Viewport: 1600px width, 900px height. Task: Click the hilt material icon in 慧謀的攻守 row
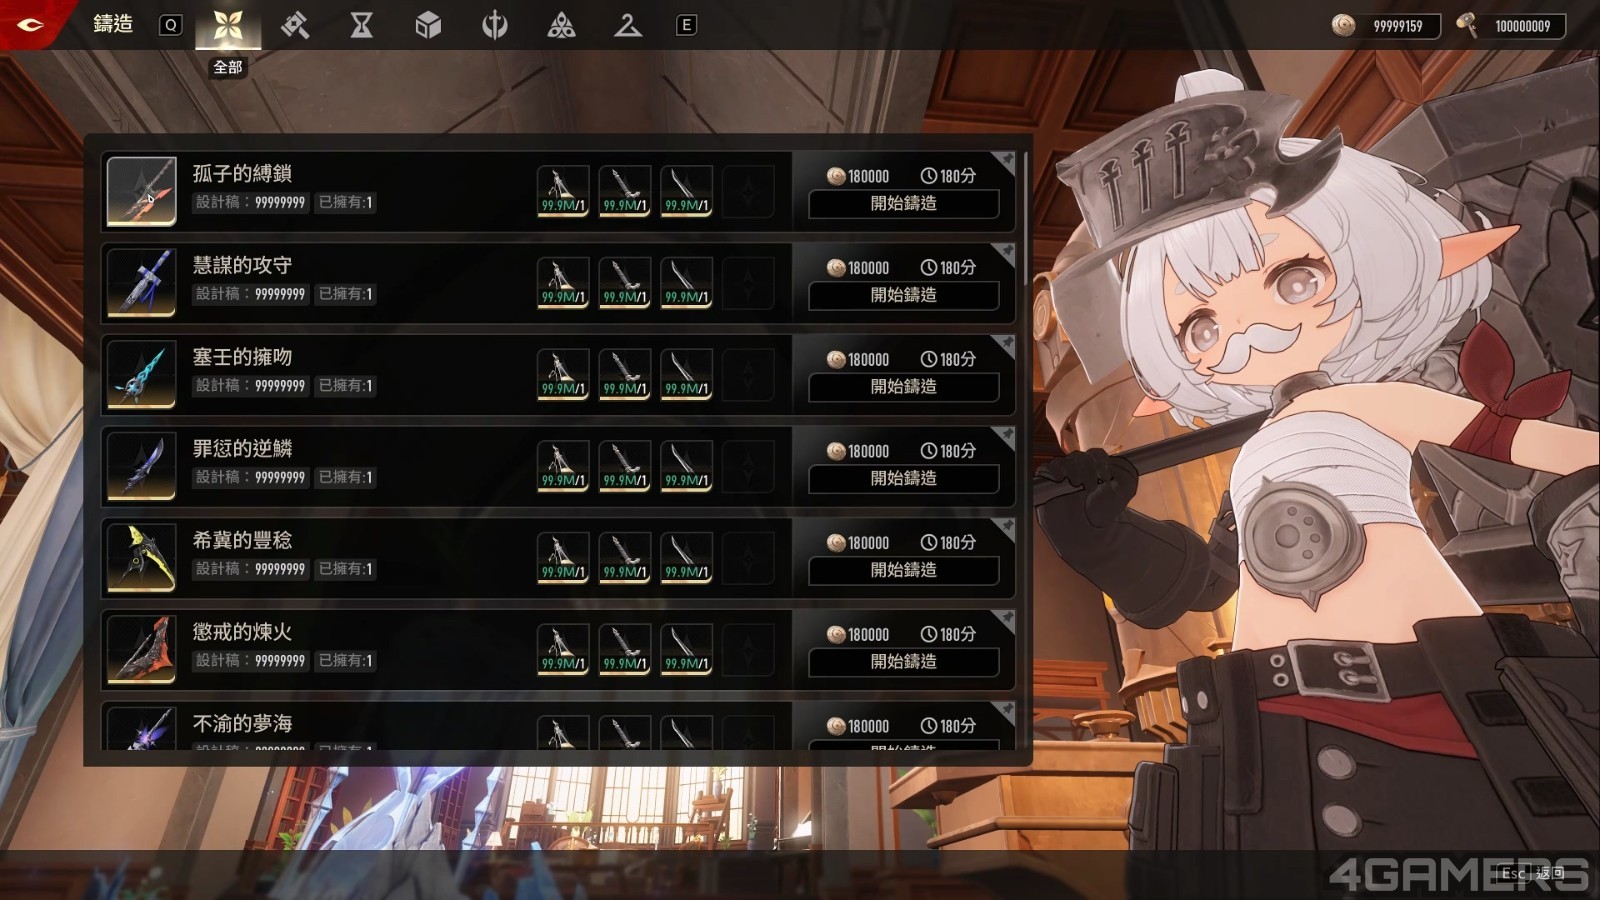(x=625, y=283)
